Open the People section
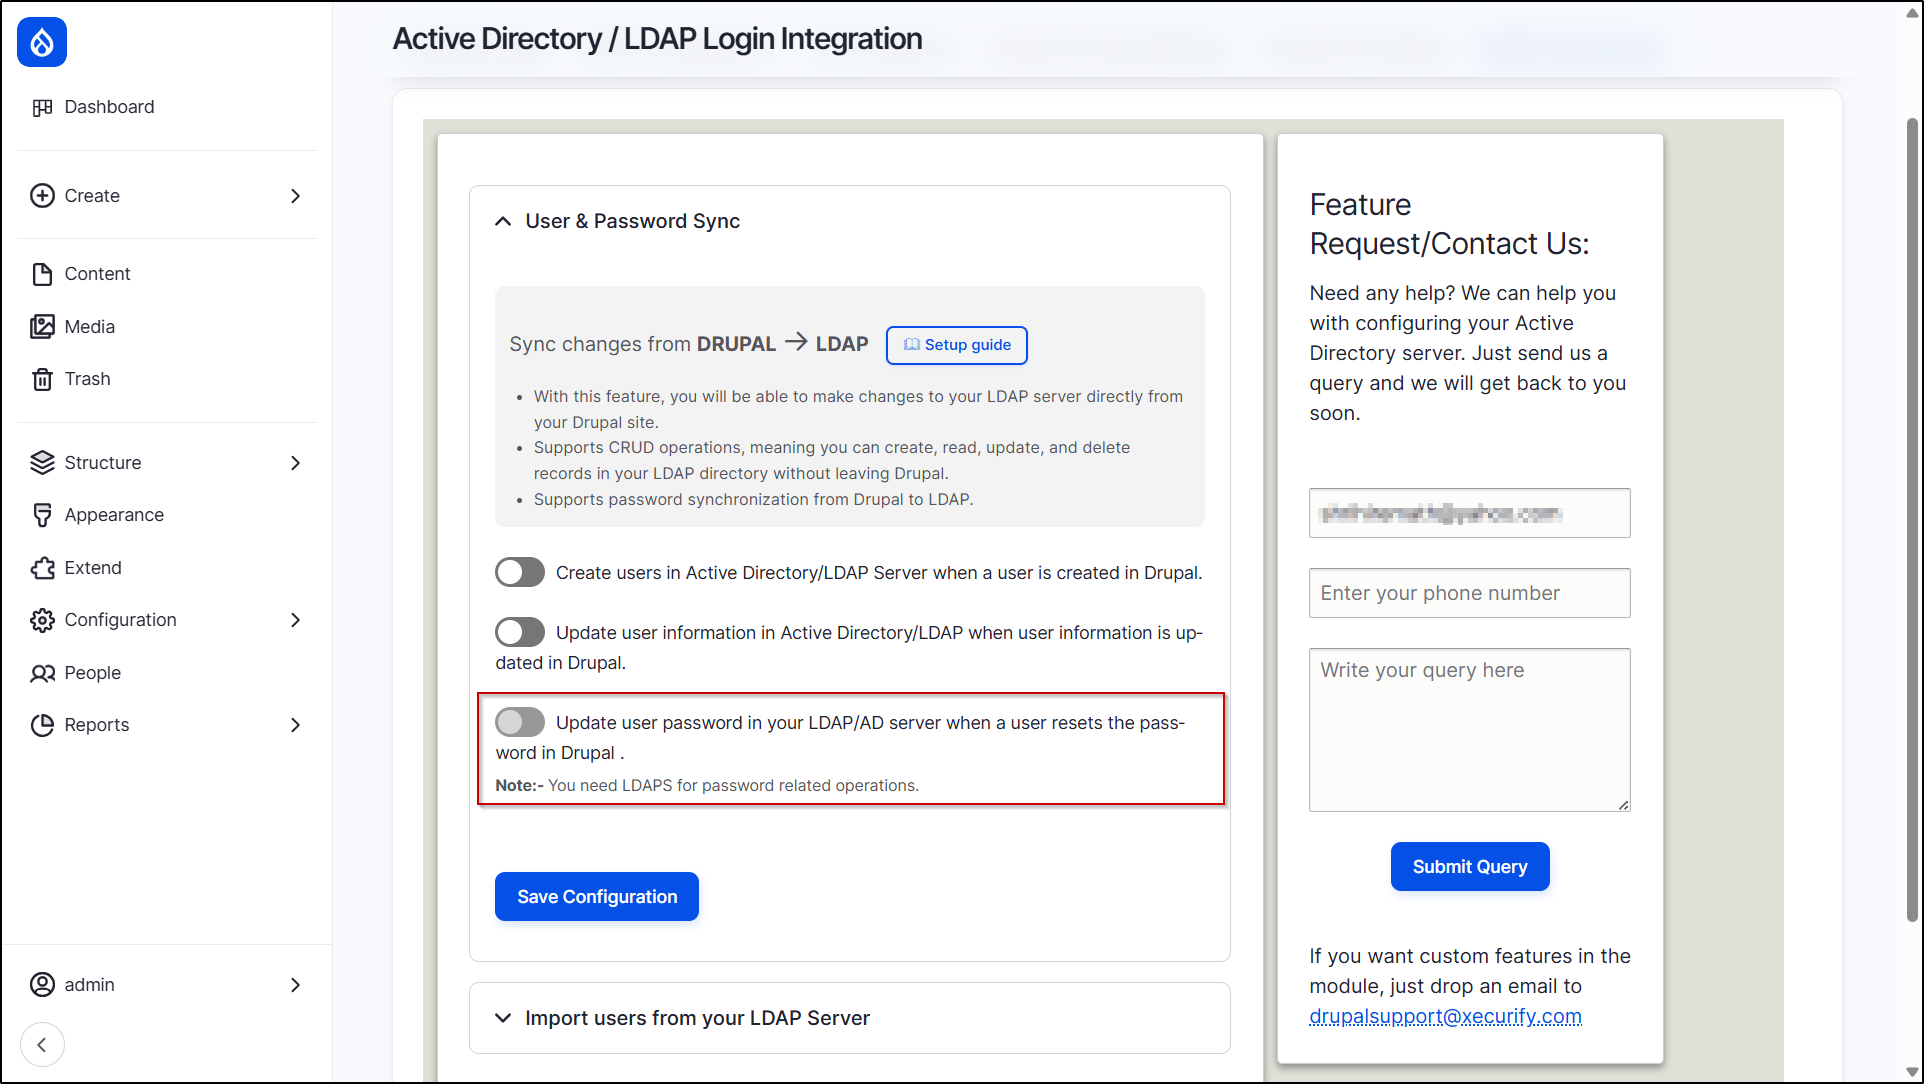The width and height of the screenshot is (1924, 1084). point(92,673)
